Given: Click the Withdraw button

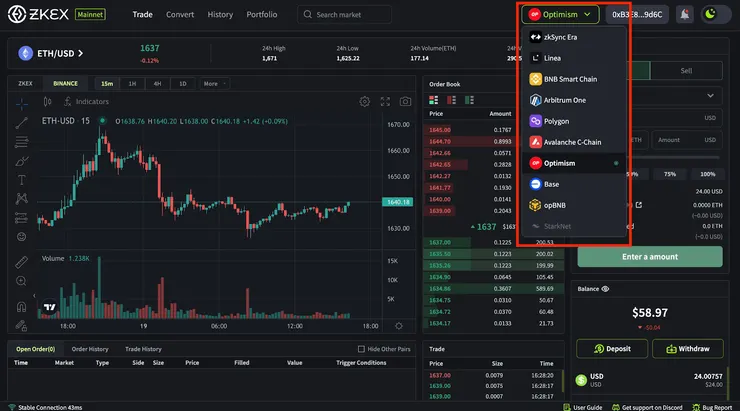Looking at the screenshot, I should [688, 349].
